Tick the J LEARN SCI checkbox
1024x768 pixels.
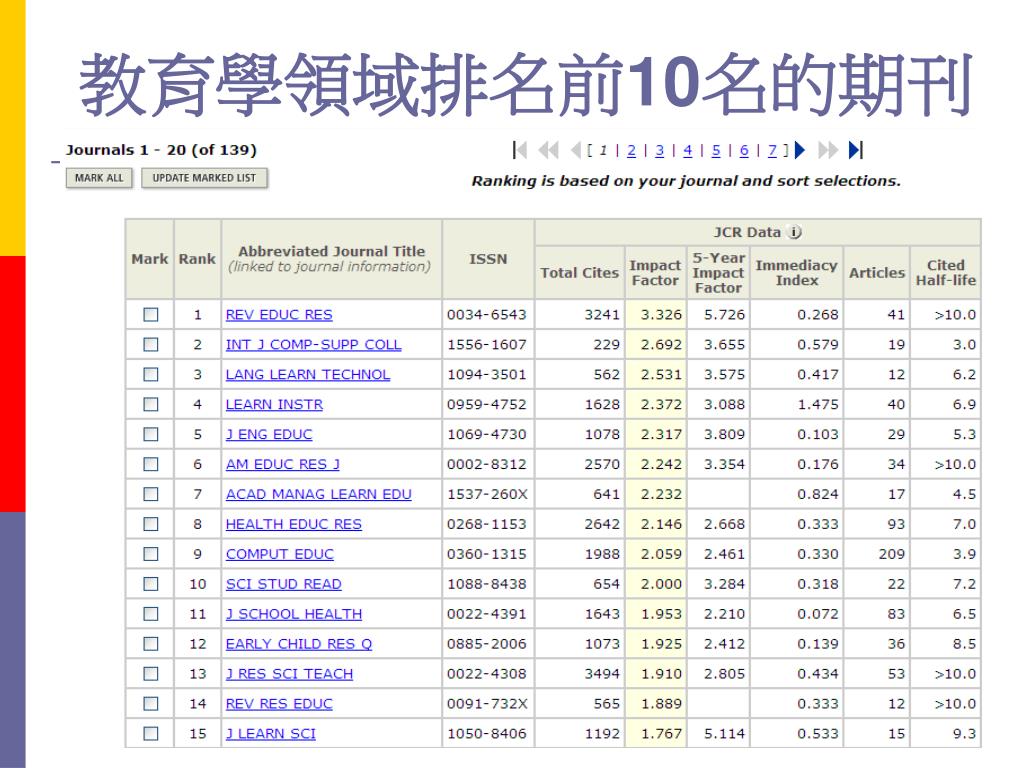pos(151,733)
